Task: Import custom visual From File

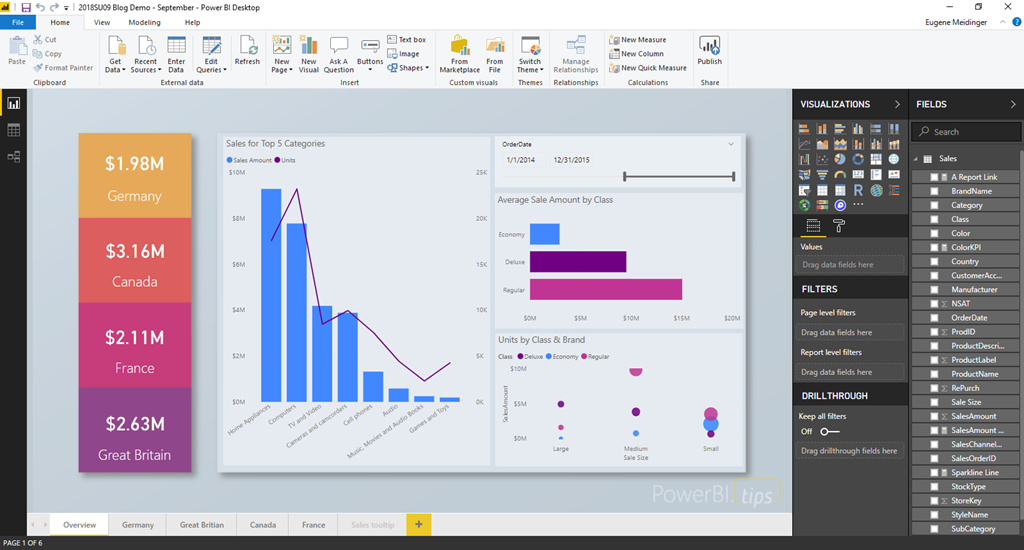Action: tap(495, 54)
